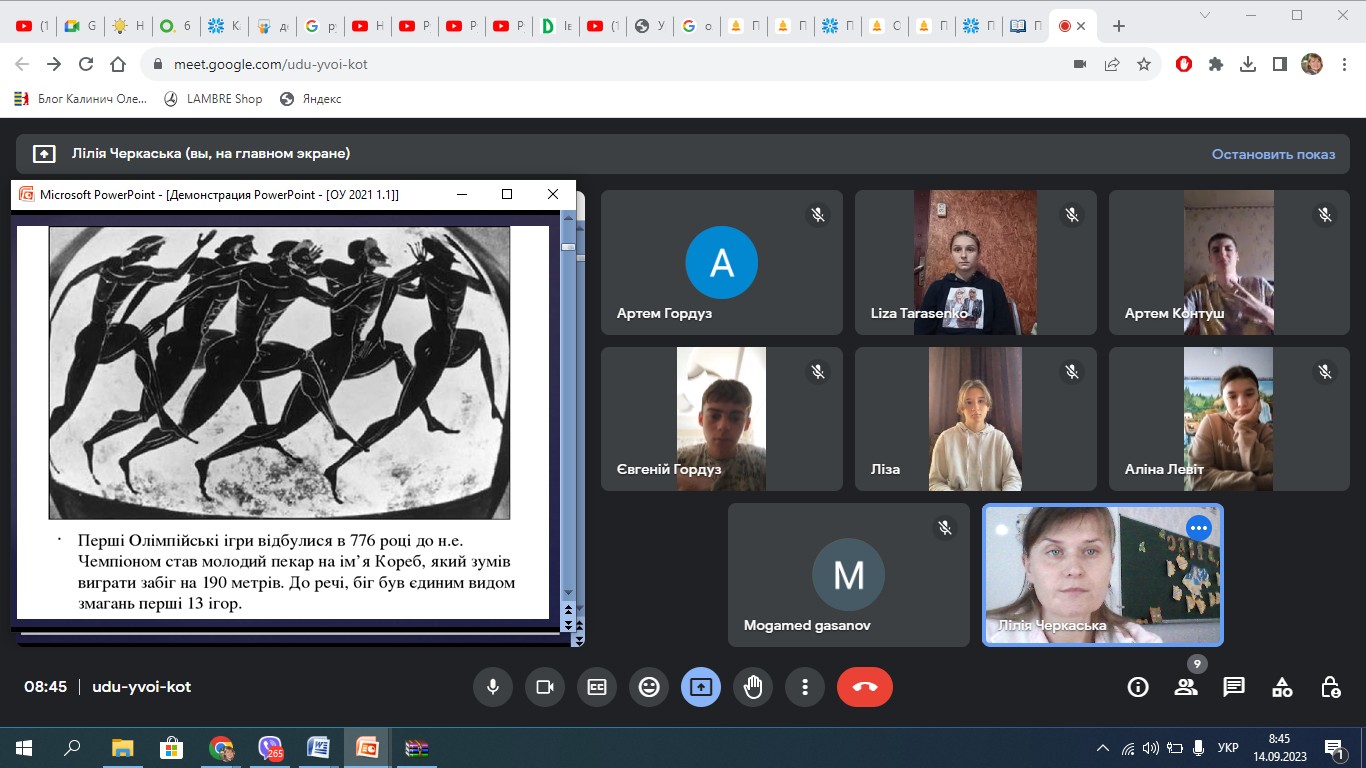This screenshot has height=768, width=1366.
Task: Click the muted mic on Liza Tarasenko tile
Action: coord(1072,215)
